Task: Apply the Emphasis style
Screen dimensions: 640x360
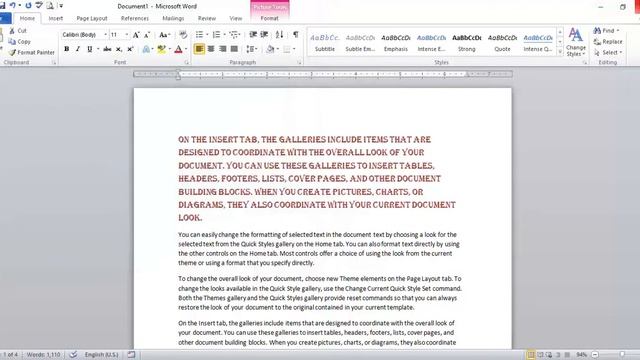Action: [x=396, y=42]
